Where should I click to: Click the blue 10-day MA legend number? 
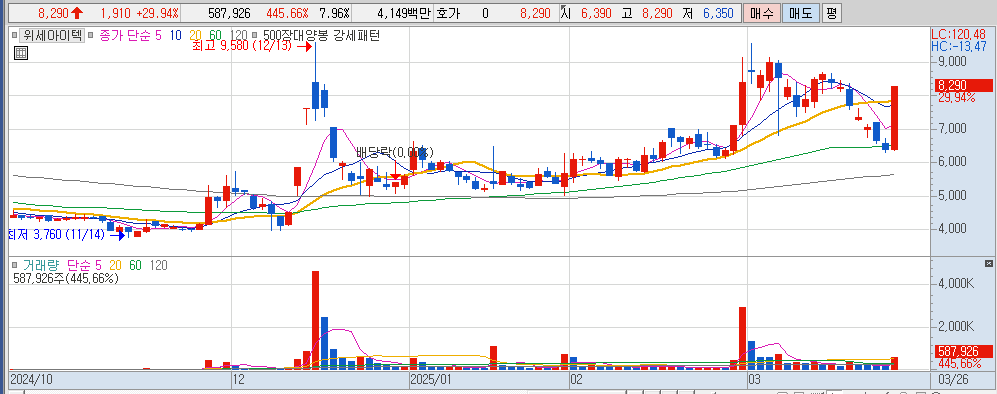(x=175, y=36)
